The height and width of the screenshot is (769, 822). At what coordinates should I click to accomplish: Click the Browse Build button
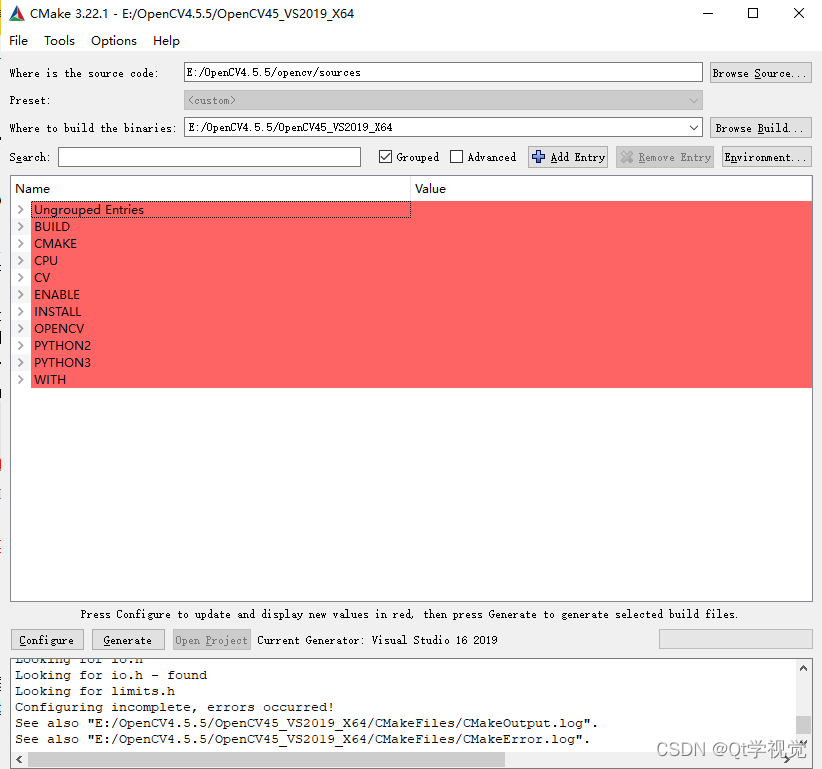761,128
